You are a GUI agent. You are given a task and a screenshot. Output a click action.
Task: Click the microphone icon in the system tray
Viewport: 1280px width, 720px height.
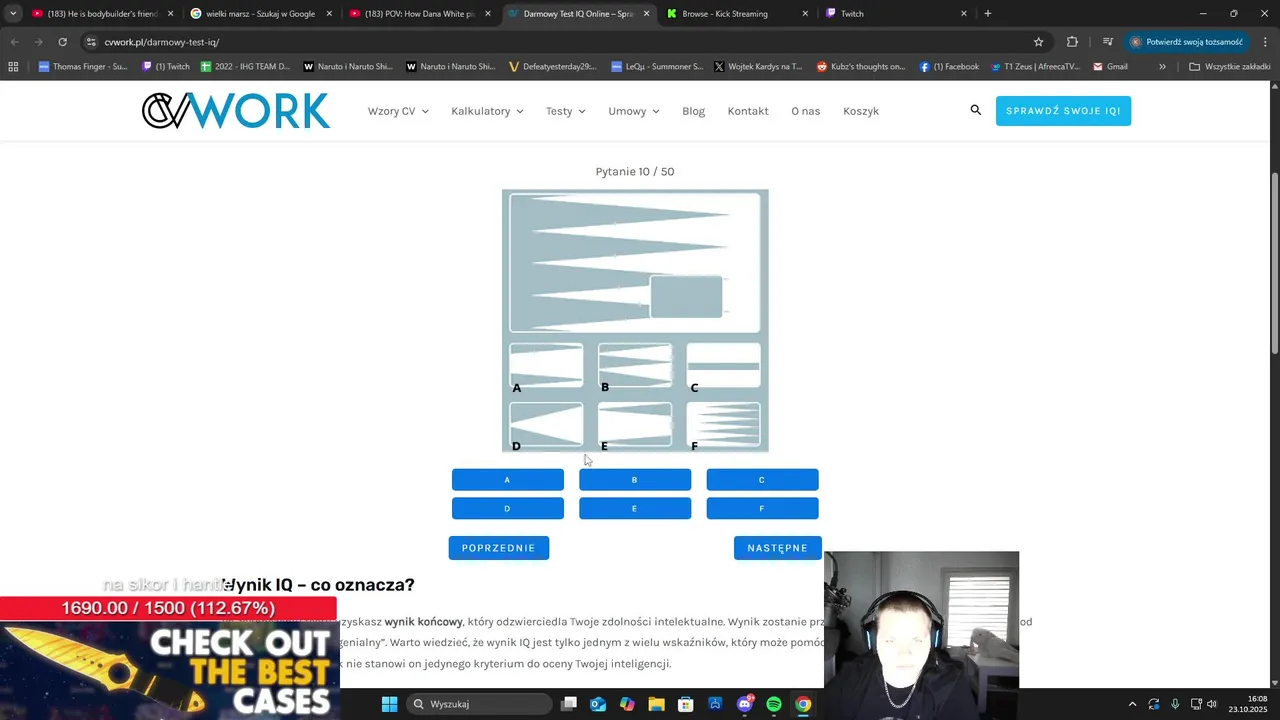coord(1175,704)
